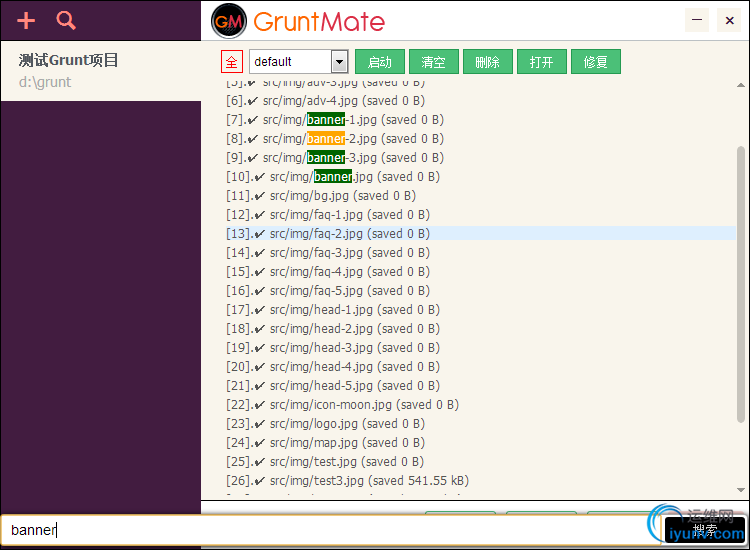Click the 修复 repair button
Screen dimensions: 750x550
(596, 62)
